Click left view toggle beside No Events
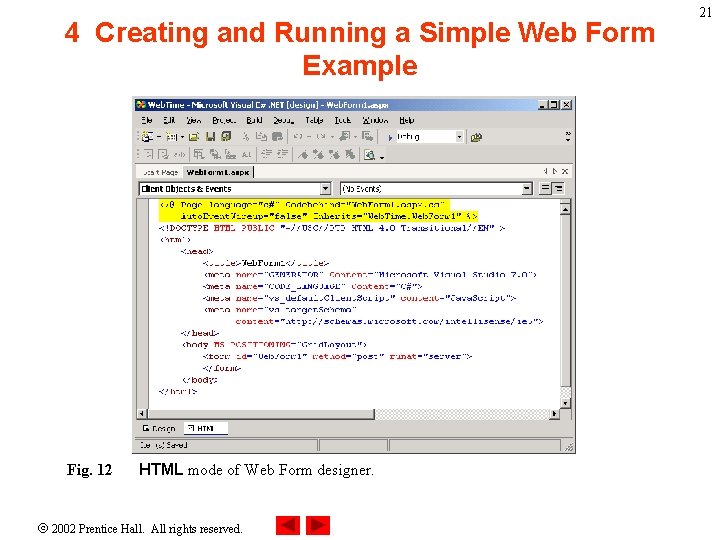Viewport: 720px width, 540px height. [x=545, y=188]
